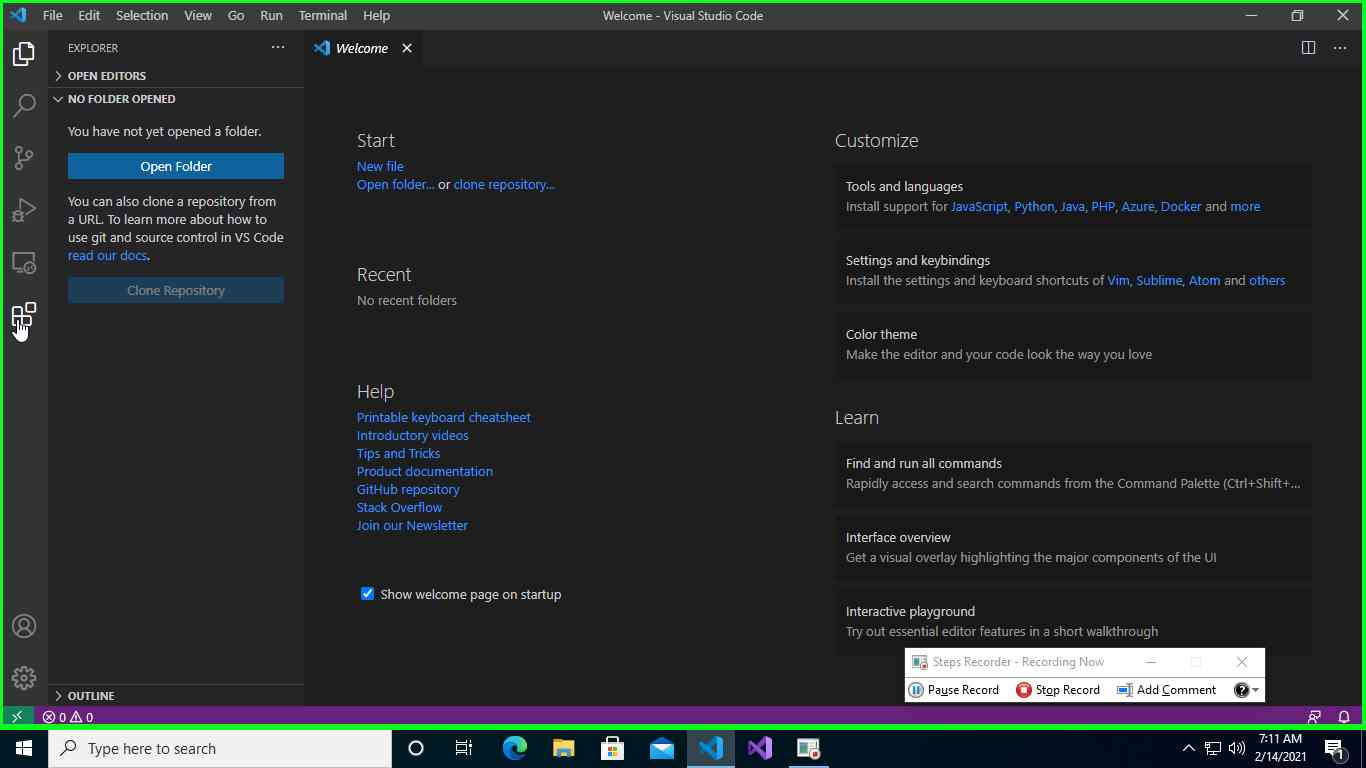Viewport: 1366px width, 768px height.
Task: Click the volume icon in system tray
Action: click(x=1236, y=748)
